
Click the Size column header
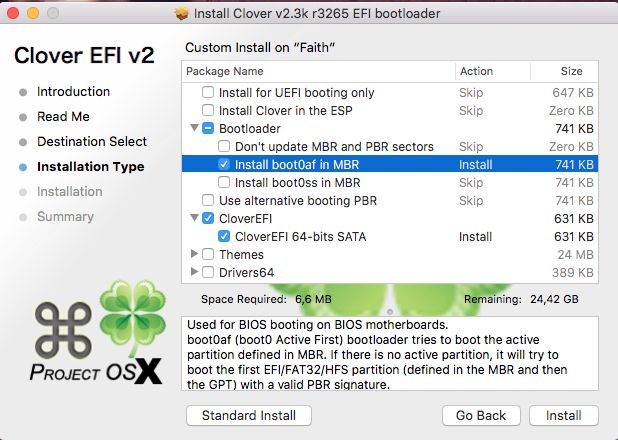click(x=564, y=71)
